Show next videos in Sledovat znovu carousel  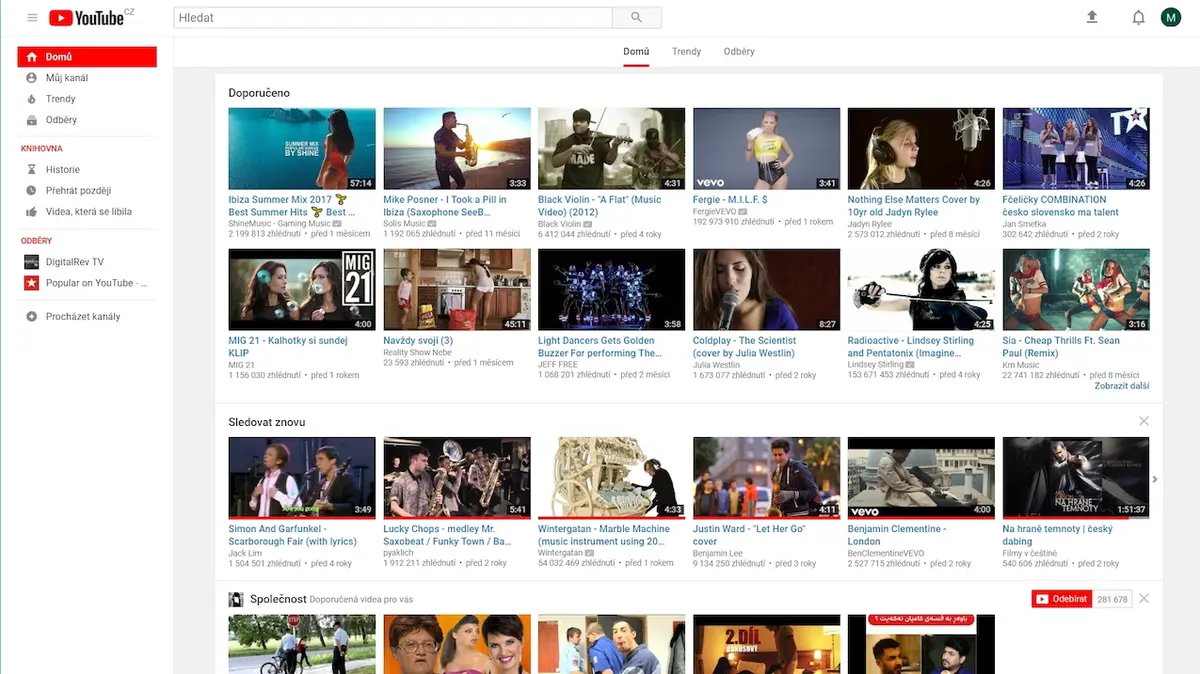(1155, 479)
